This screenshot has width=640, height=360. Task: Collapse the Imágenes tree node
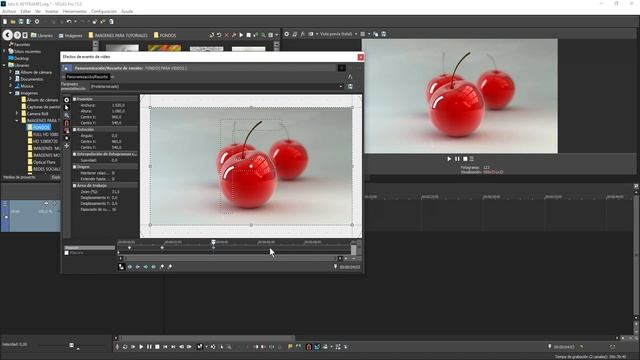(11, 93)
